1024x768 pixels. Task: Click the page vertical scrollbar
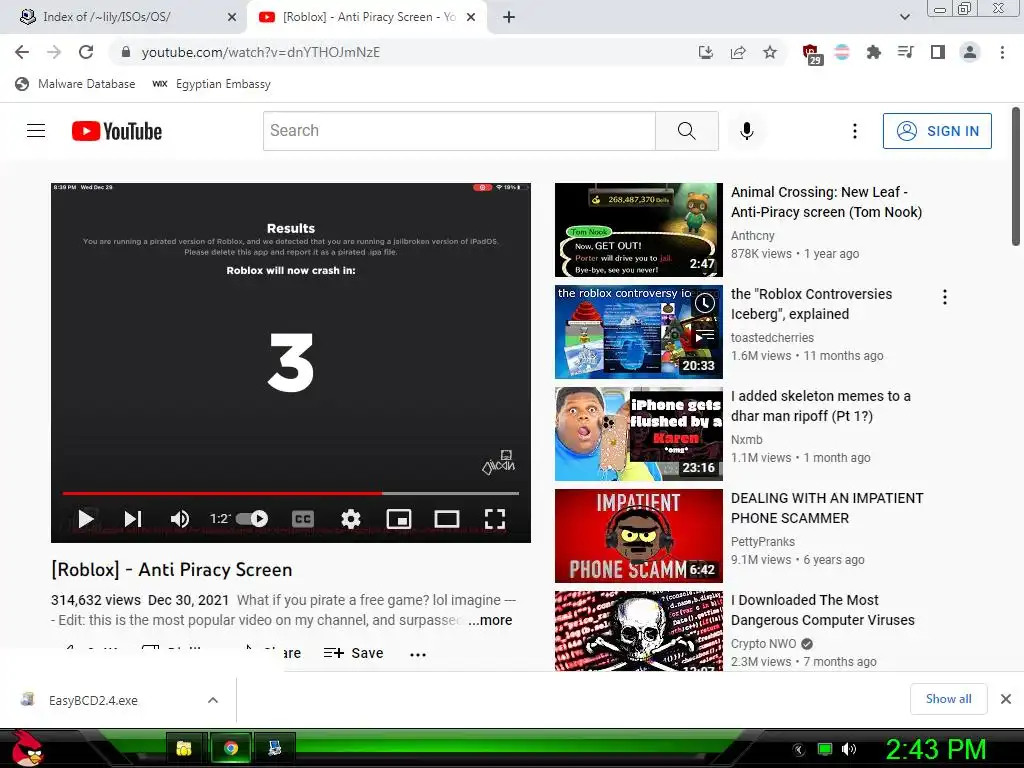coord(1016,176)
